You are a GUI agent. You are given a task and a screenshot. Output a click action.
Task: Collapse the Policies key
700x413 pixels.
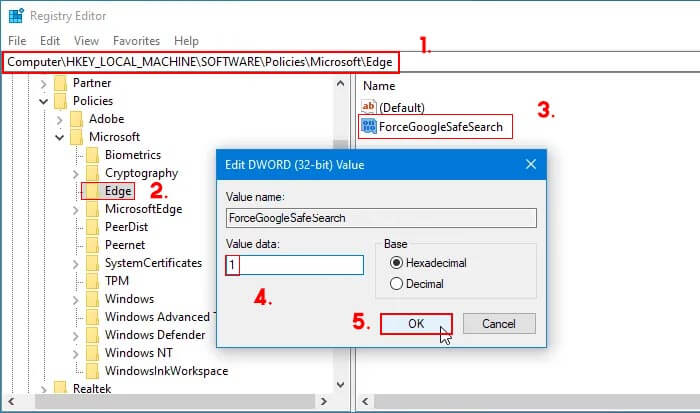click(x=43, y=101)
